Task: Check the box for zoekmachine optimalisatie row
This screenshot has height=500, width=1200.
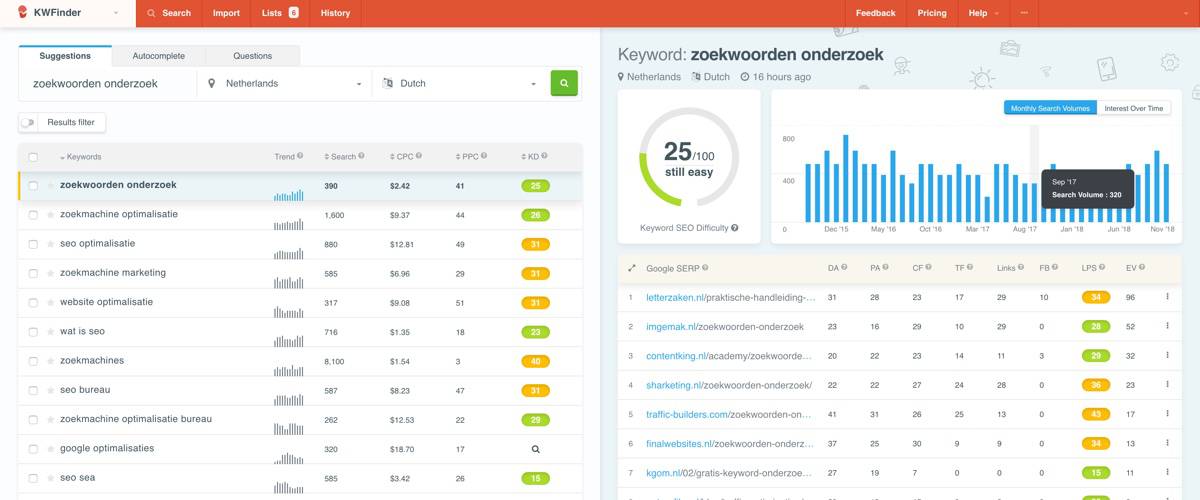Action: pos(33,215)
